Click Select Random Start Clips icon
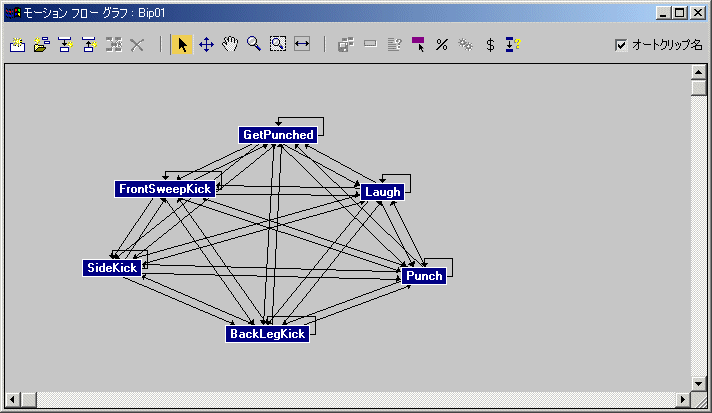712x413 pixels. [418, 44]
